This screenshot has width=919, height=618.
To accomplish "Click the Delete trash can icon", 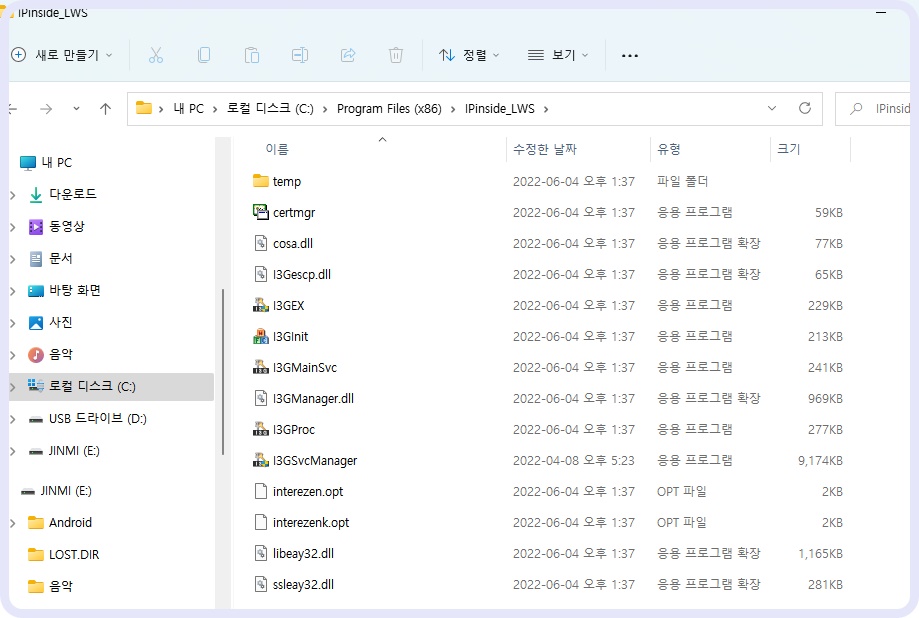I will coord(396,55).
